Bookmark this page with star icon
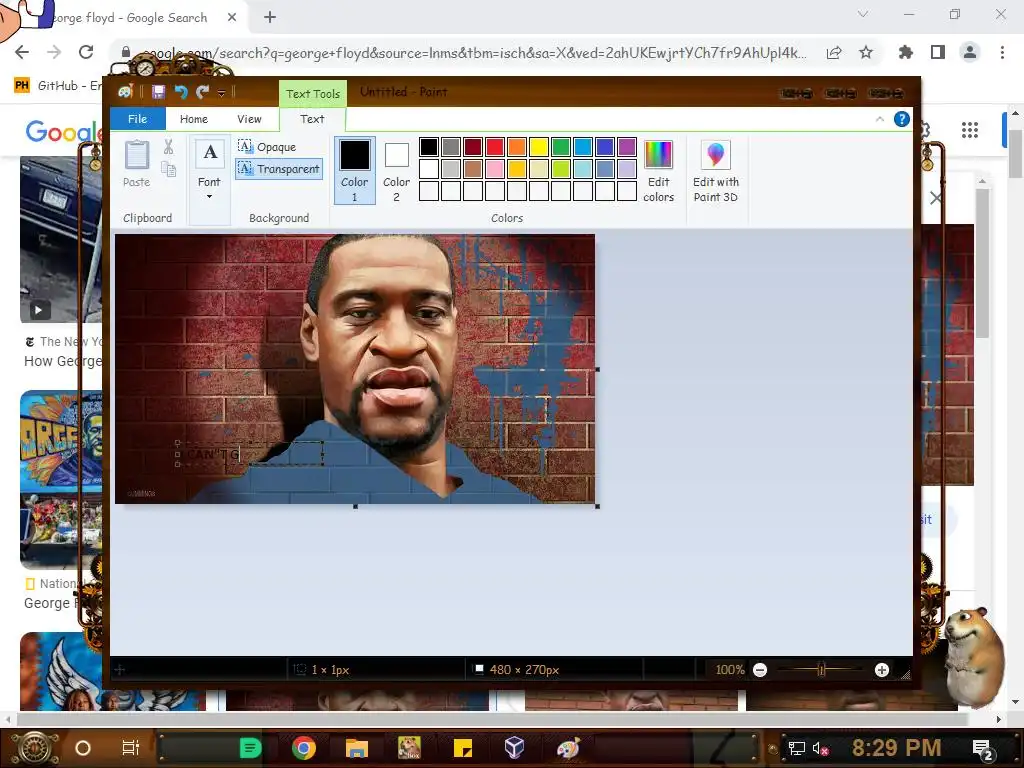 [x=866, y=53]
